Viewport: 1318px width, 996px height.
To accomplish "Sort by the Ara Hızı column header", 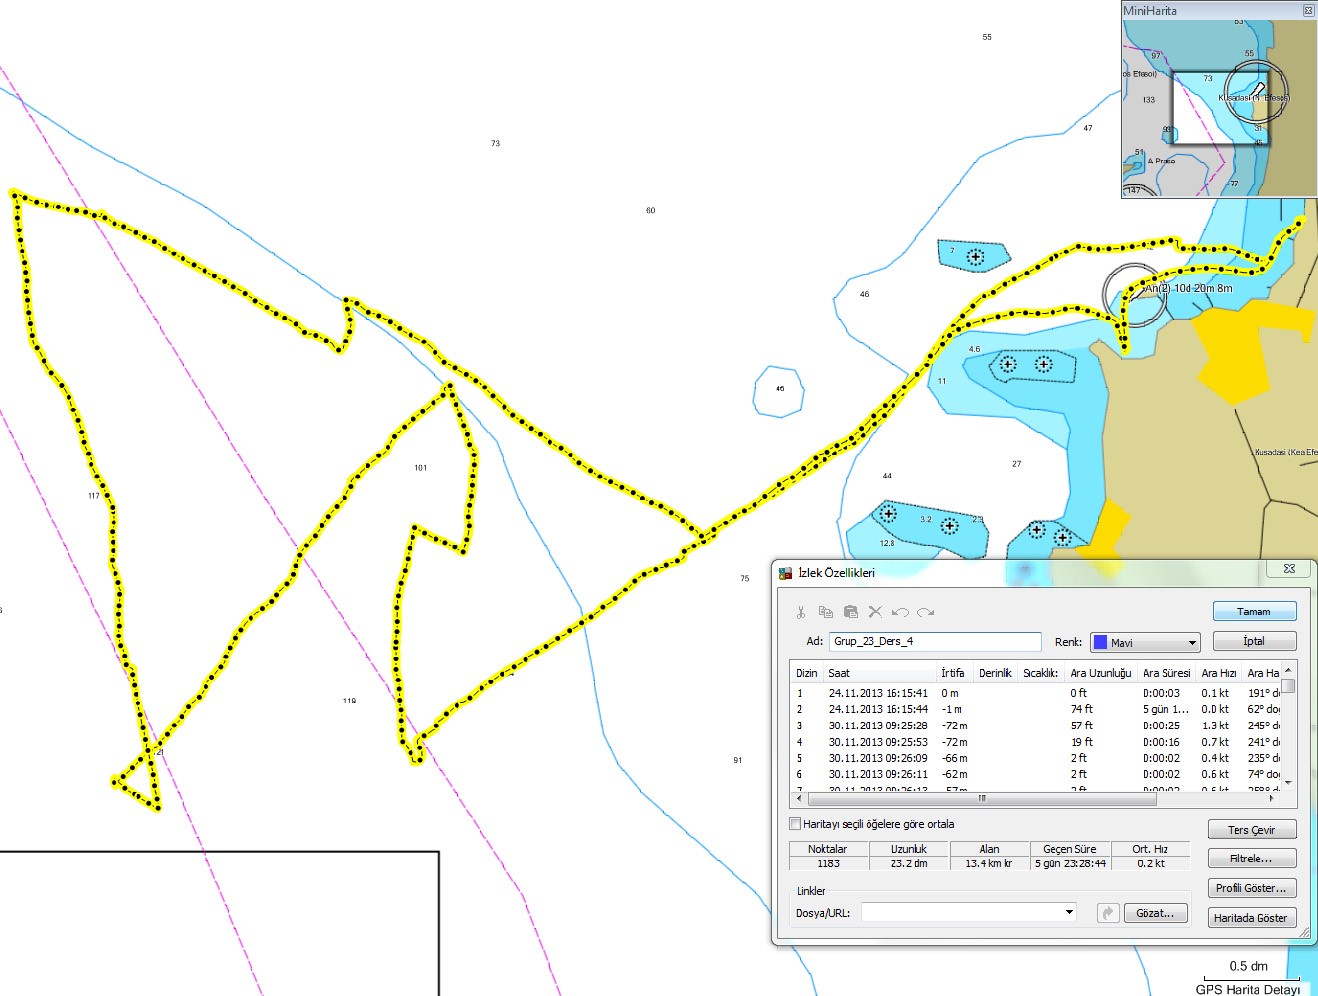I will pyautogui.click(x=1219, y=673).
